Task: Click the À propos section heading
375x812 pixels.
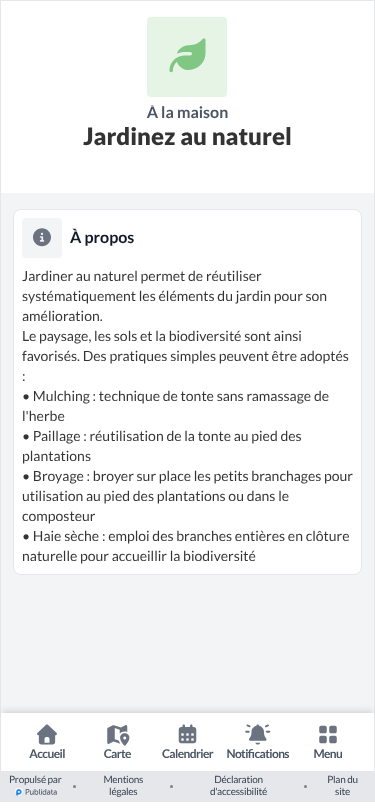Action: pos(102,238)
